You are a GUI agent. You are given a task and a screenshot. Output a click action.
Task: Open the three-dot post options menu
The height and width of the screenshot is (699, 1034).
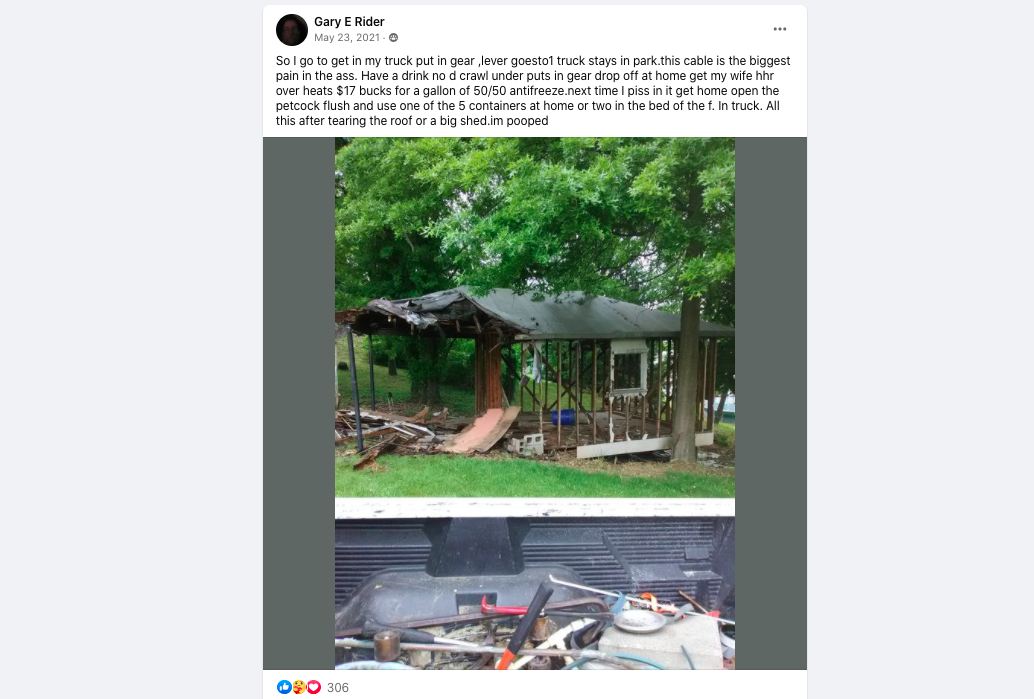coord(779,29)
